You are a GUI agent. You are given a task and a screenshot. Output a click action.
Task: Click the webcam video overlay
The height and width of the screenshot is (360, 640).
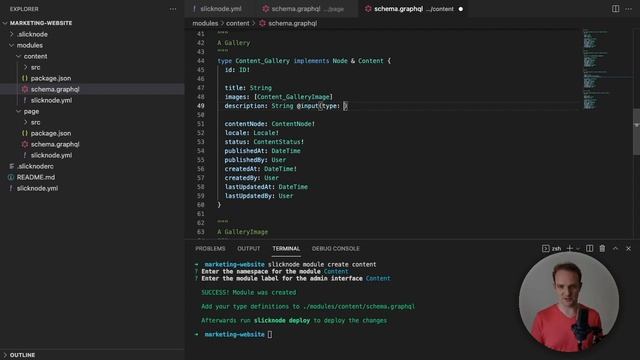click(569, 302)
